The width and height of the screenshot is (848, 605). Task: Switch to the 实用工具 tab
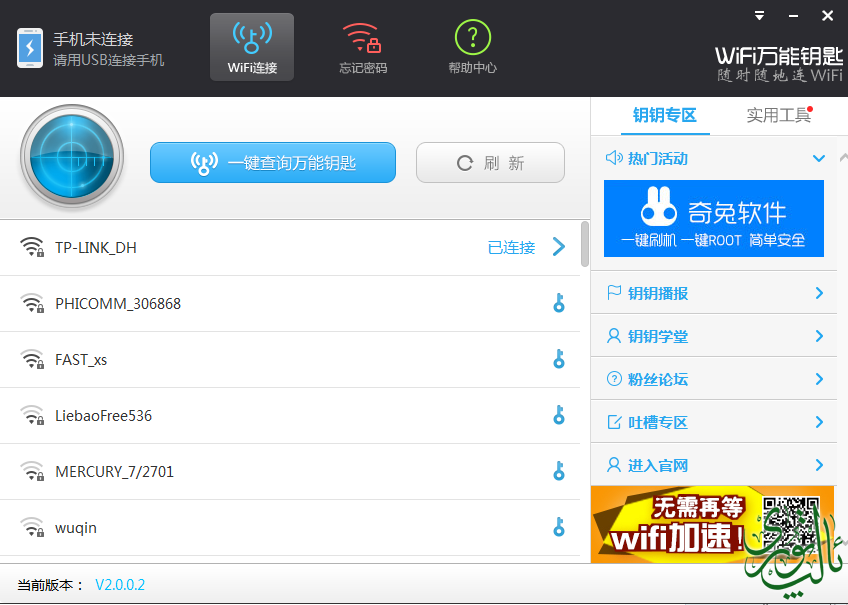click(778, 115)
